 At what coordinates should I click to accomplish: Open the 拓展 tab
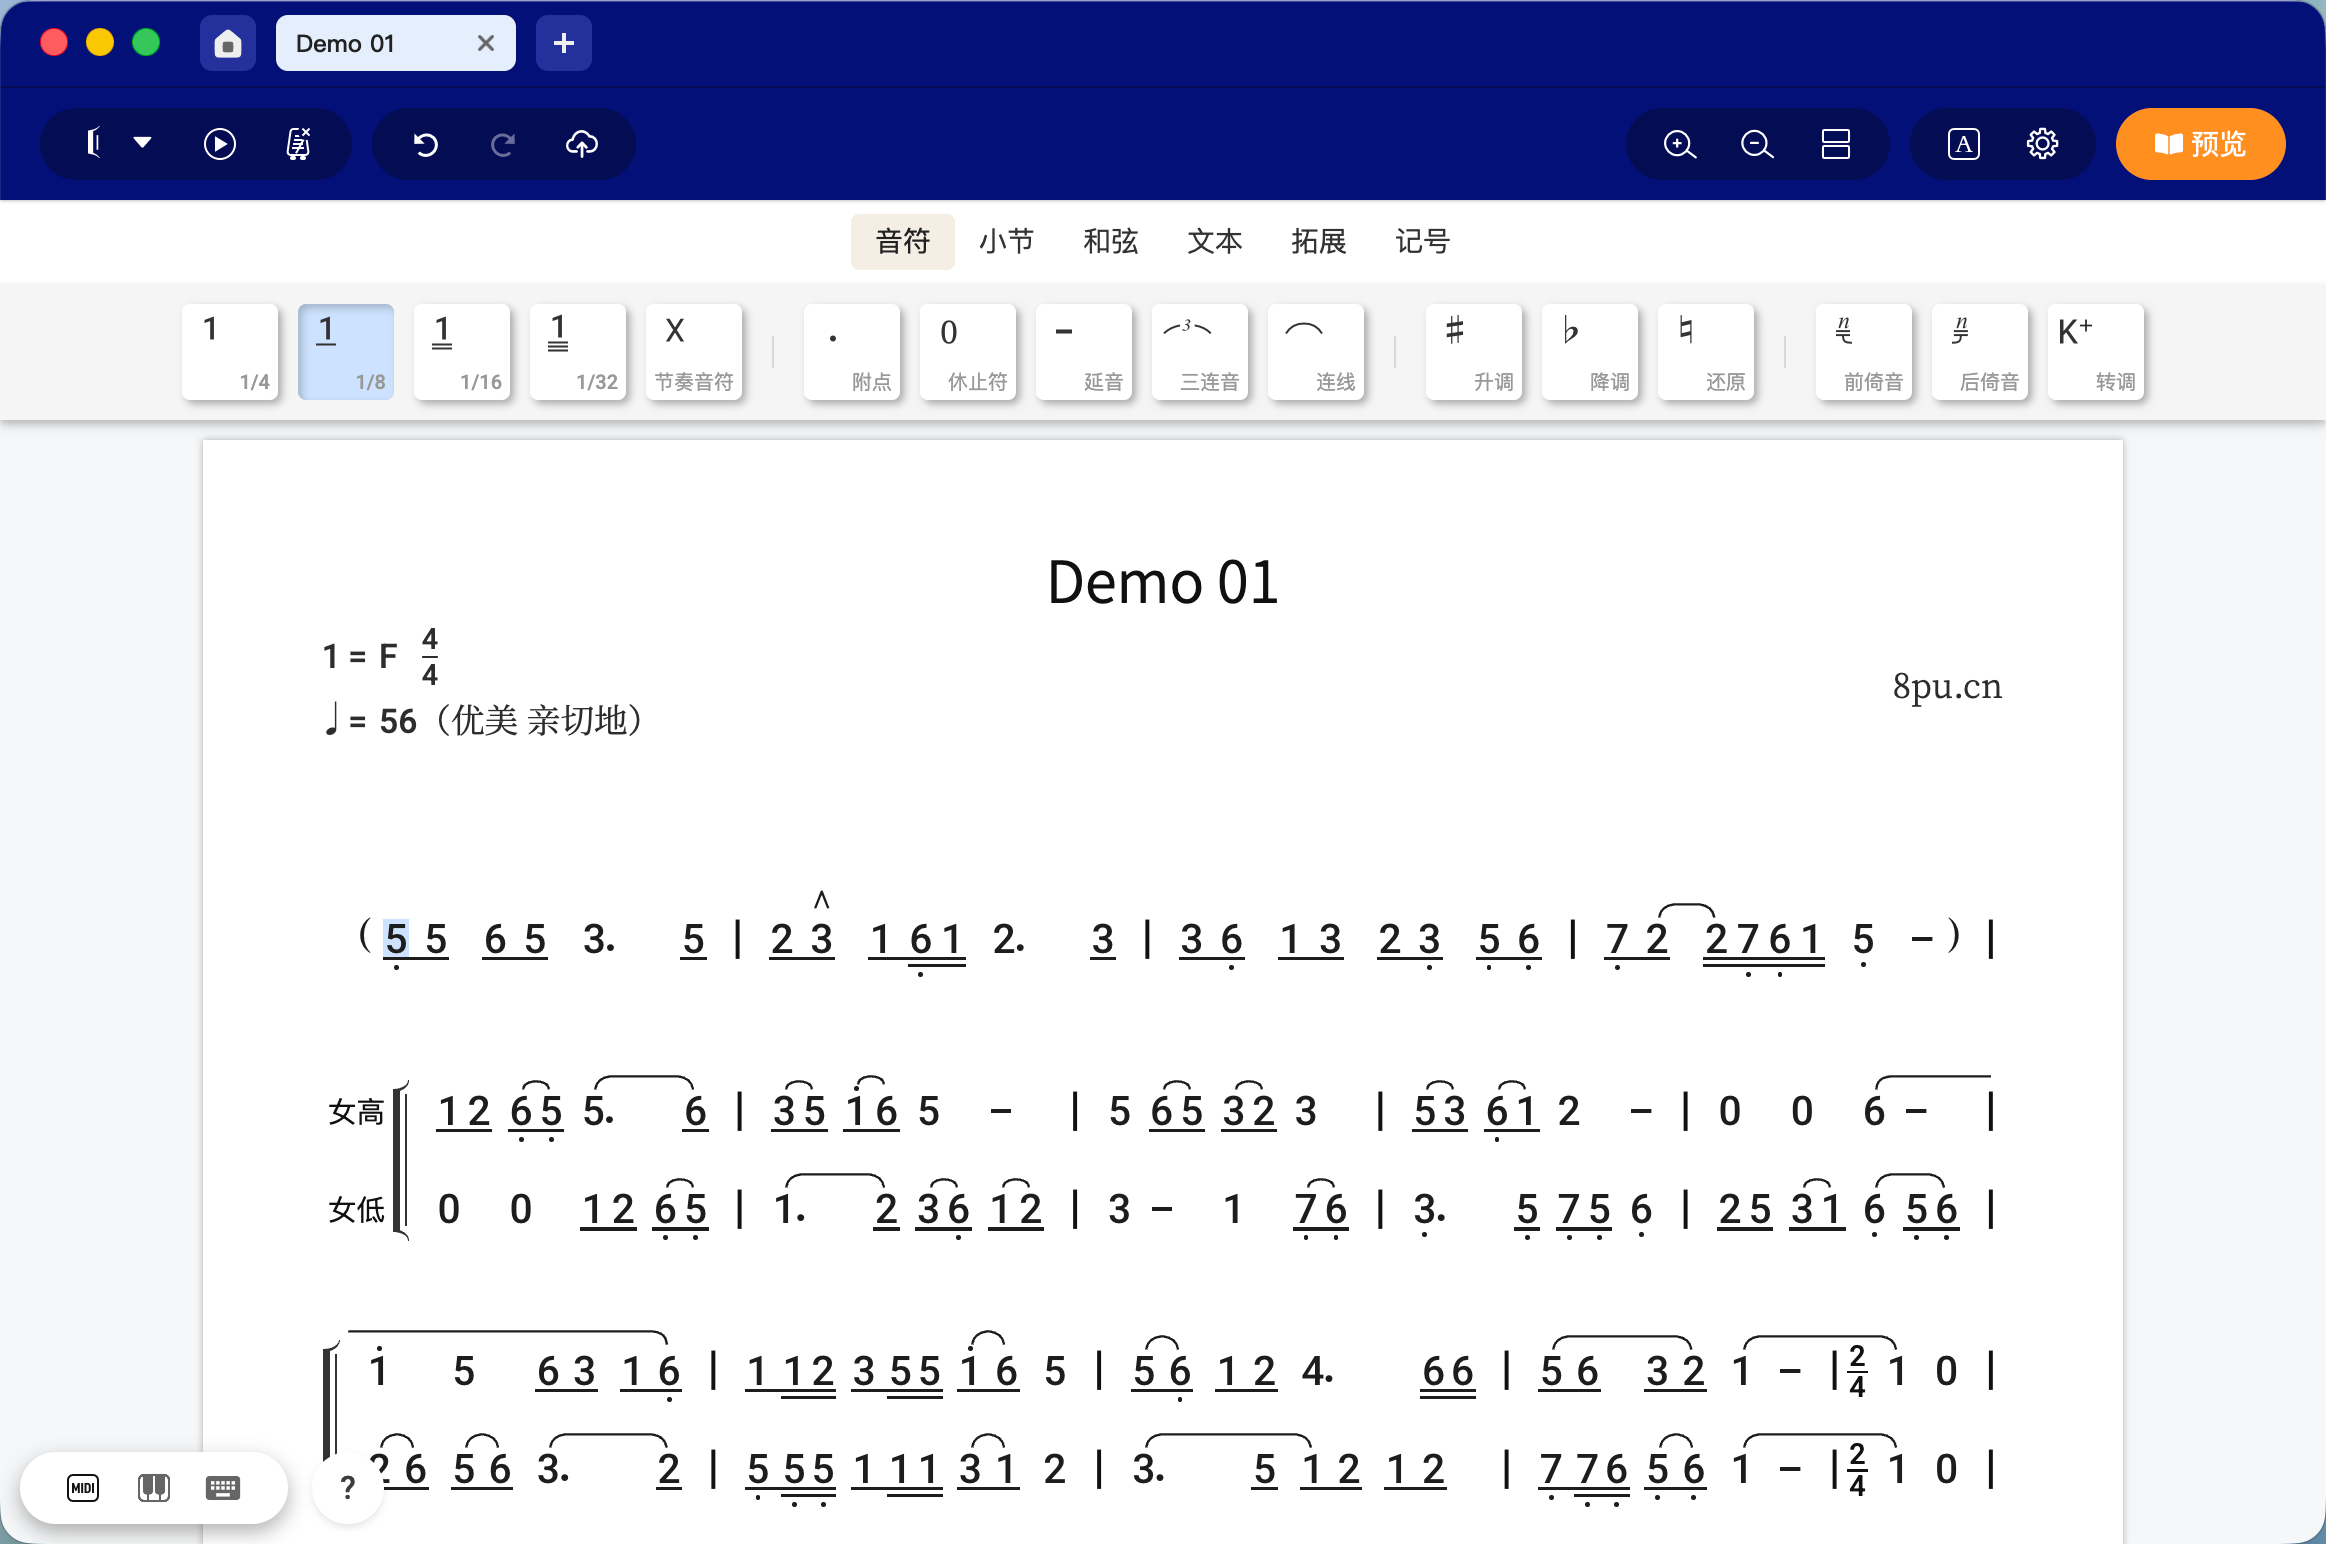[x=1319, y=241]
